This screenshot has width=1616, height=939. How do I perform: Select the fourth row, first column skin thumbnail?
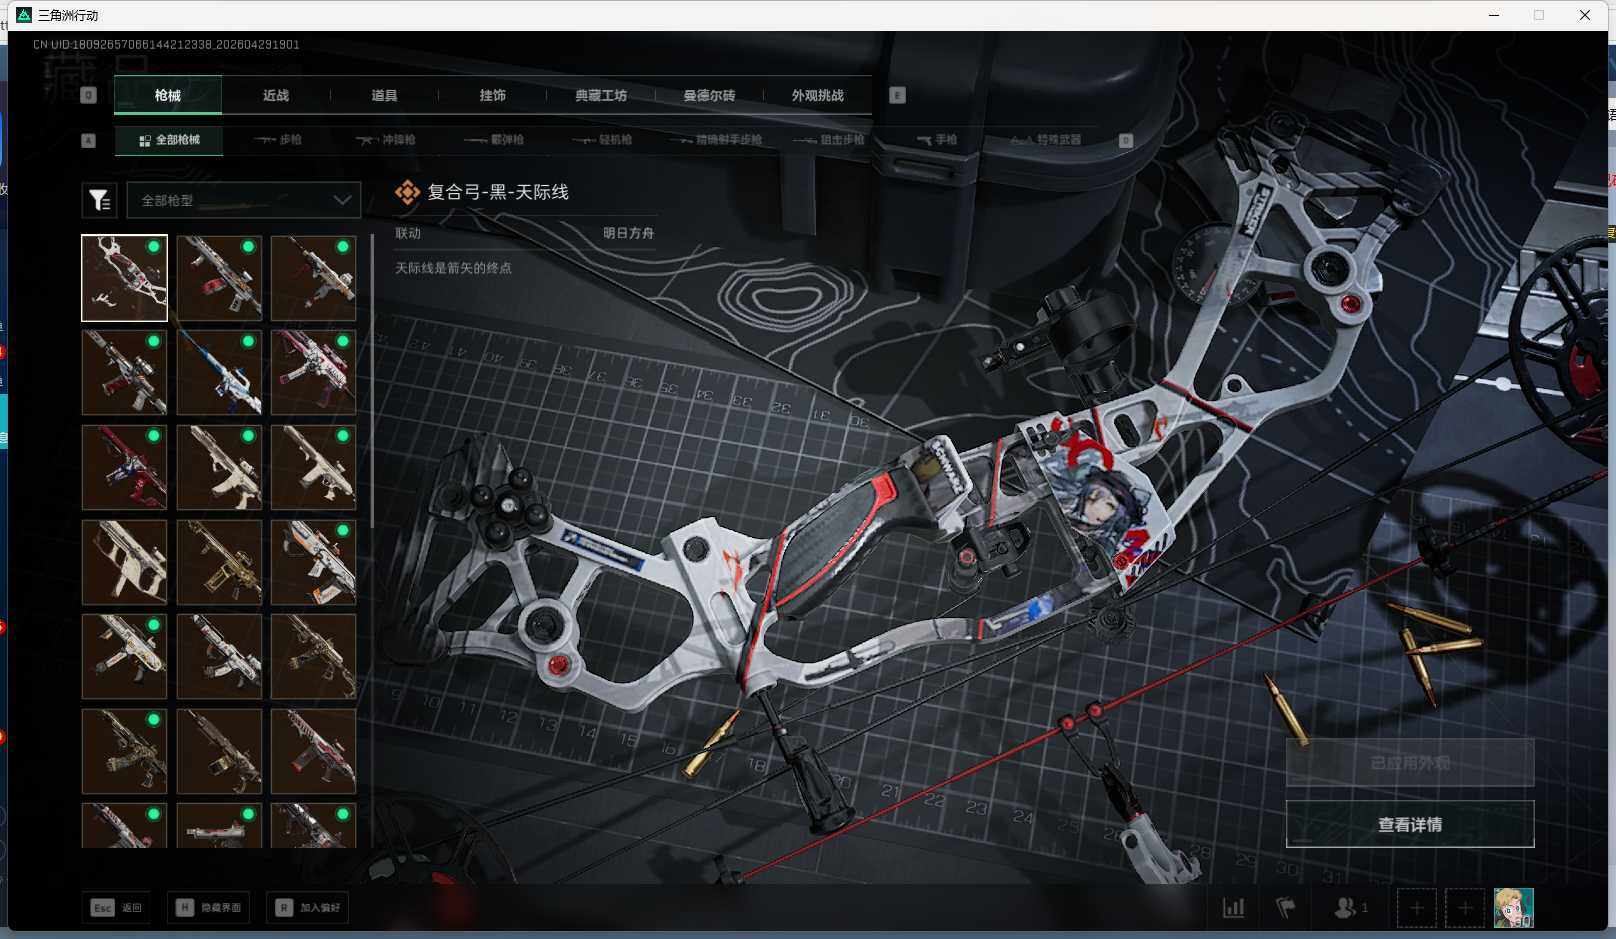(x=124, y=562)
